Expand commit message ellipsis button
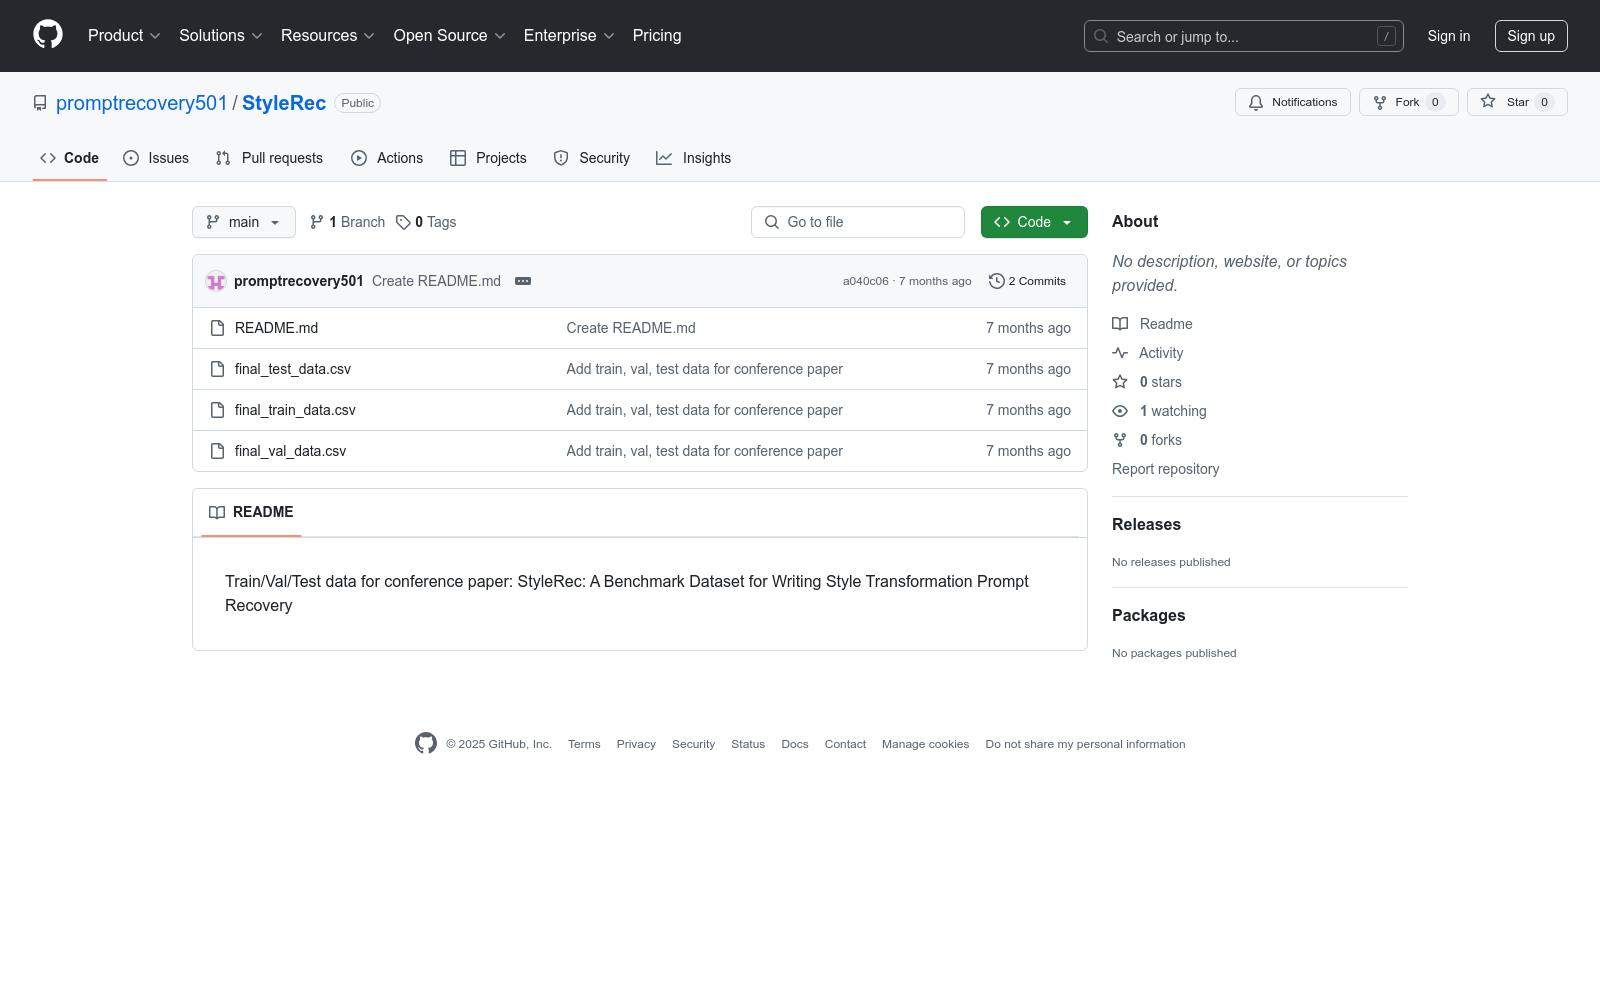Screen dimensions: 1600x1000 pyautogui.click(x=523, y=281)
